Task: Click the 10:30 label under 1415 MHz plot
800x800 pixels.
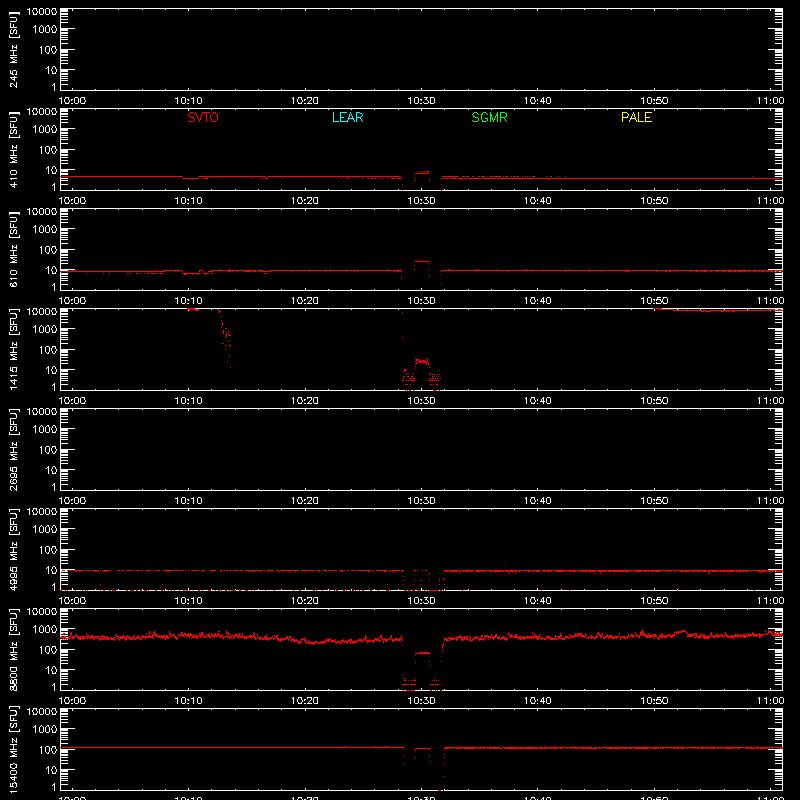Action: click(421, 401)
